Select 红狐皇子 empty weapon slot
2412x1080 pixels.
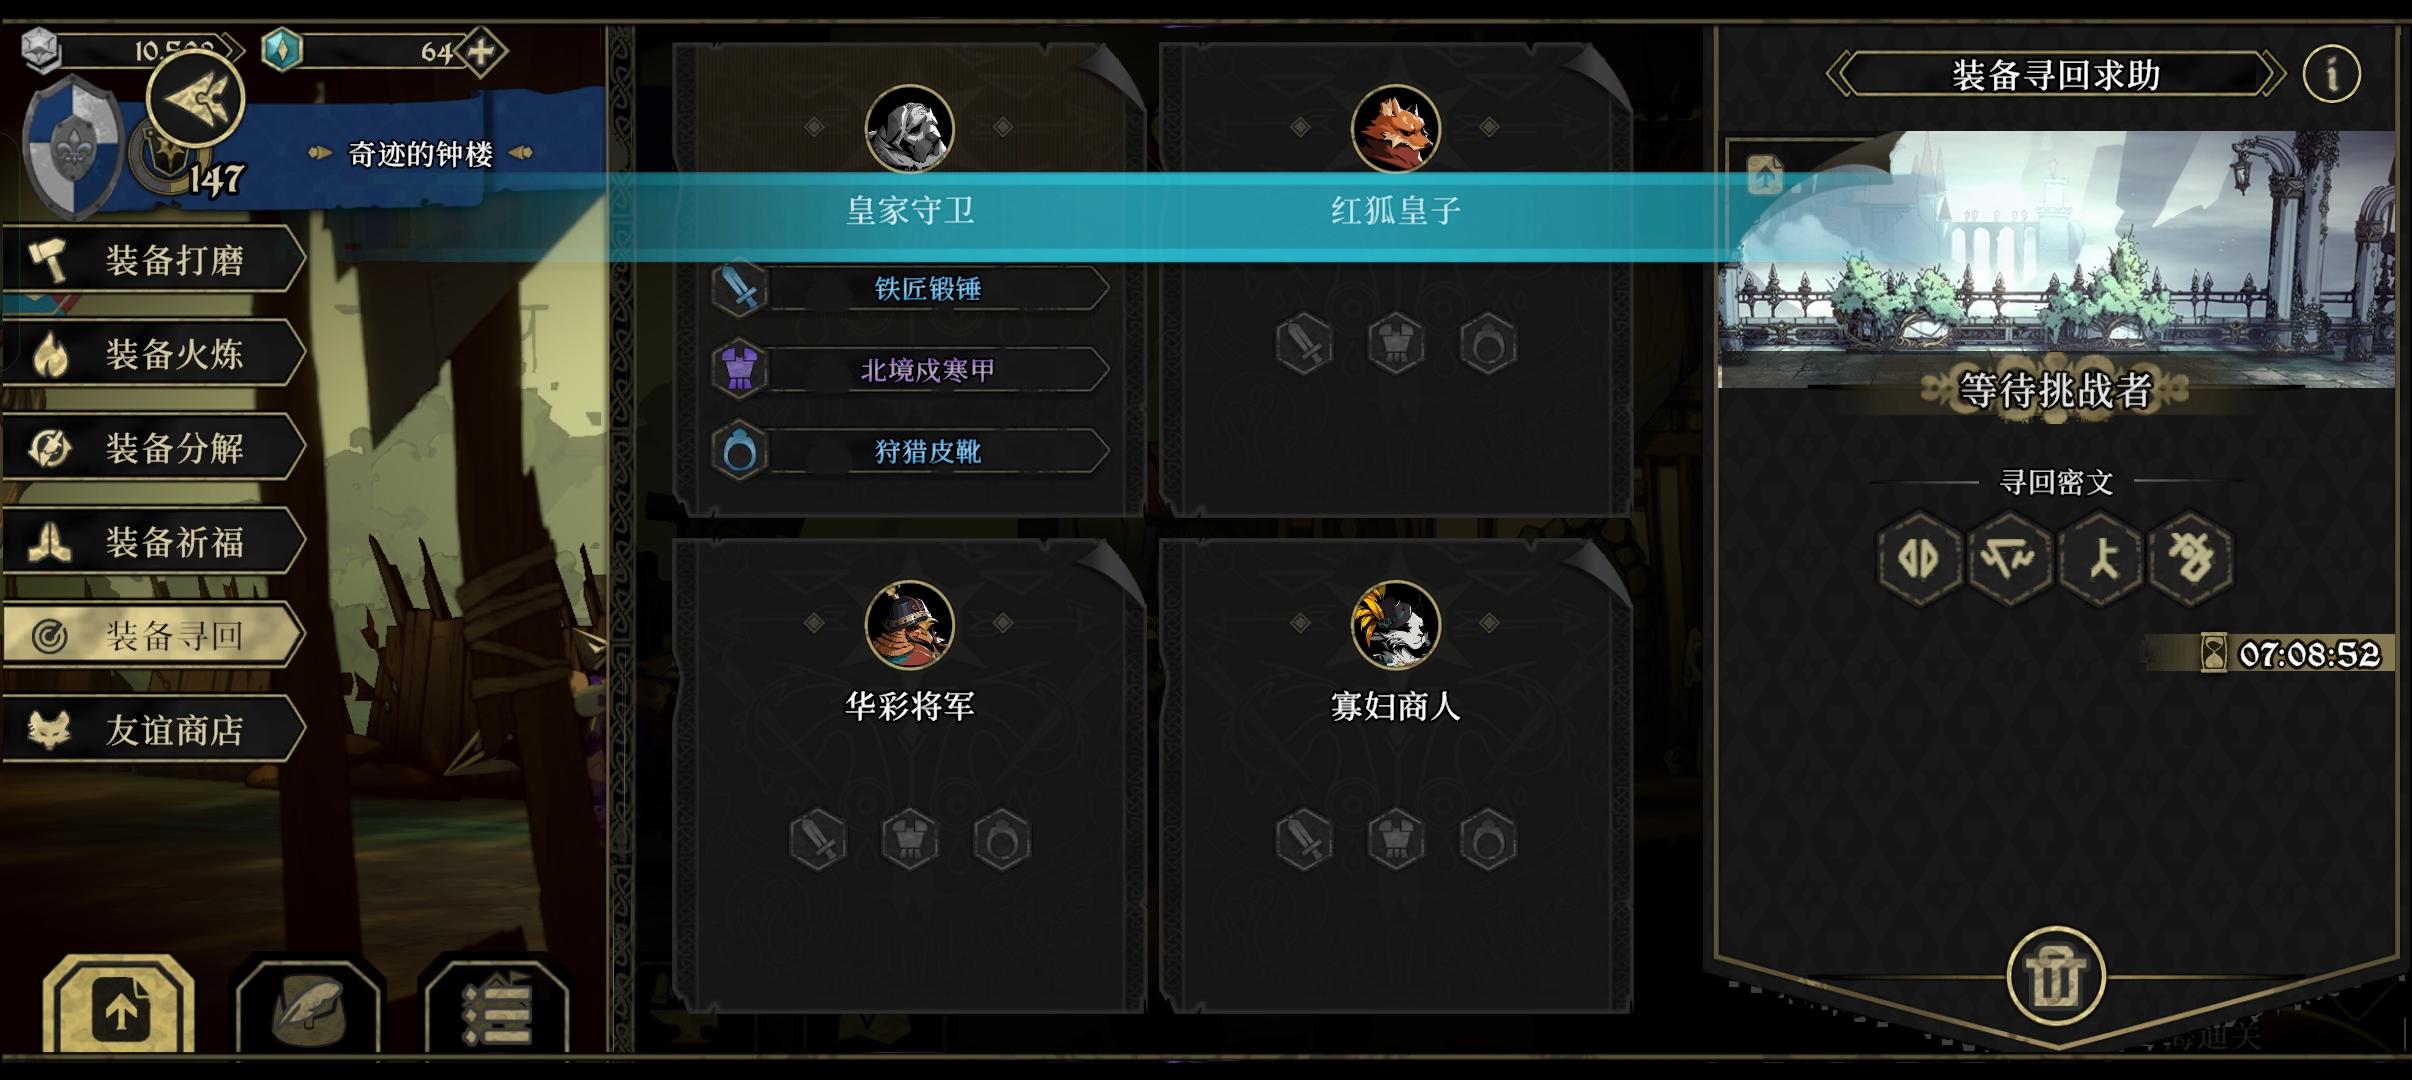tap(1304, 343)
